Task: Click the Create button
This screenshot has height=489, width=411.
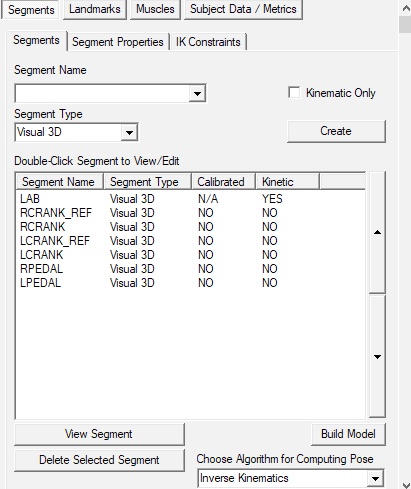Action: coord(336,131)
